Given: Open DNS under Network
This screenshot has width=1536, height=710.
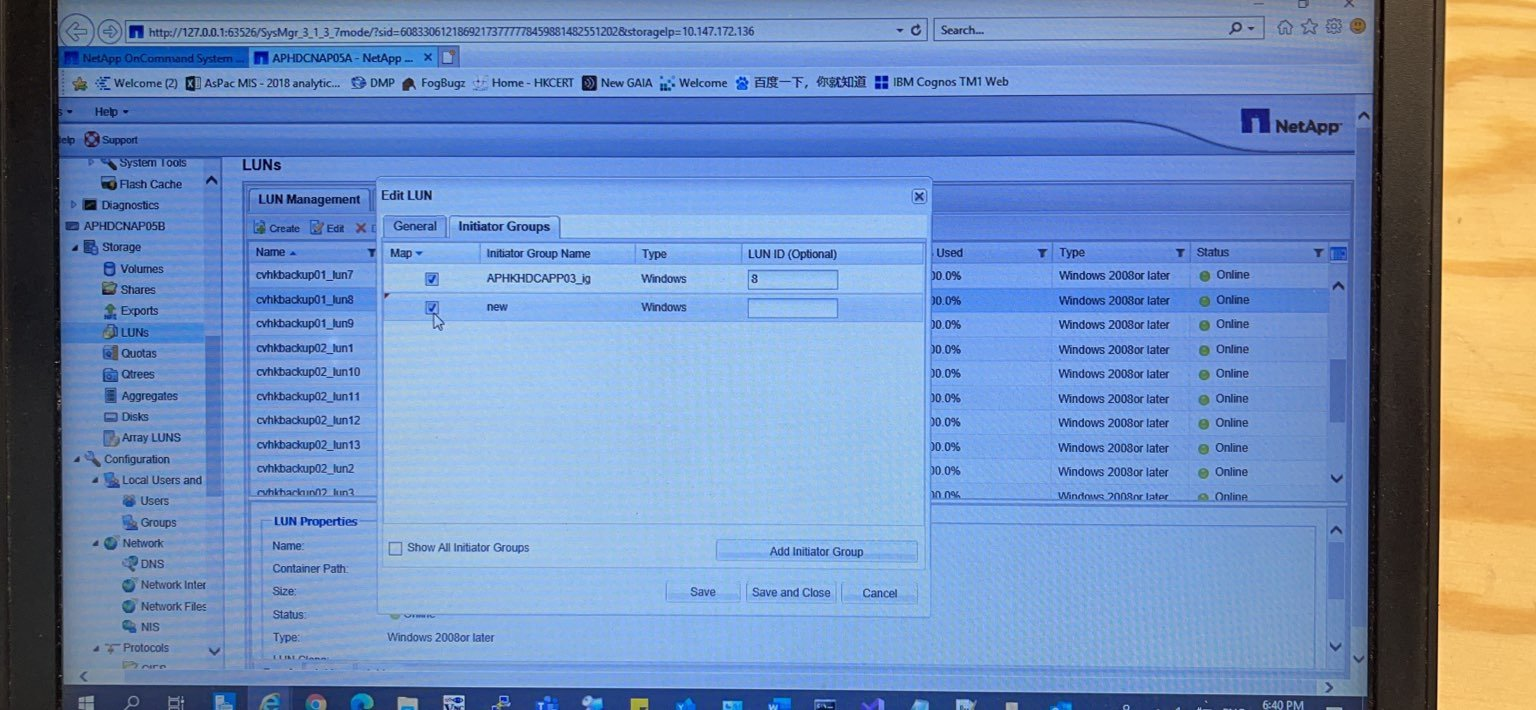Looking at the screenshot, I should 152,564.
